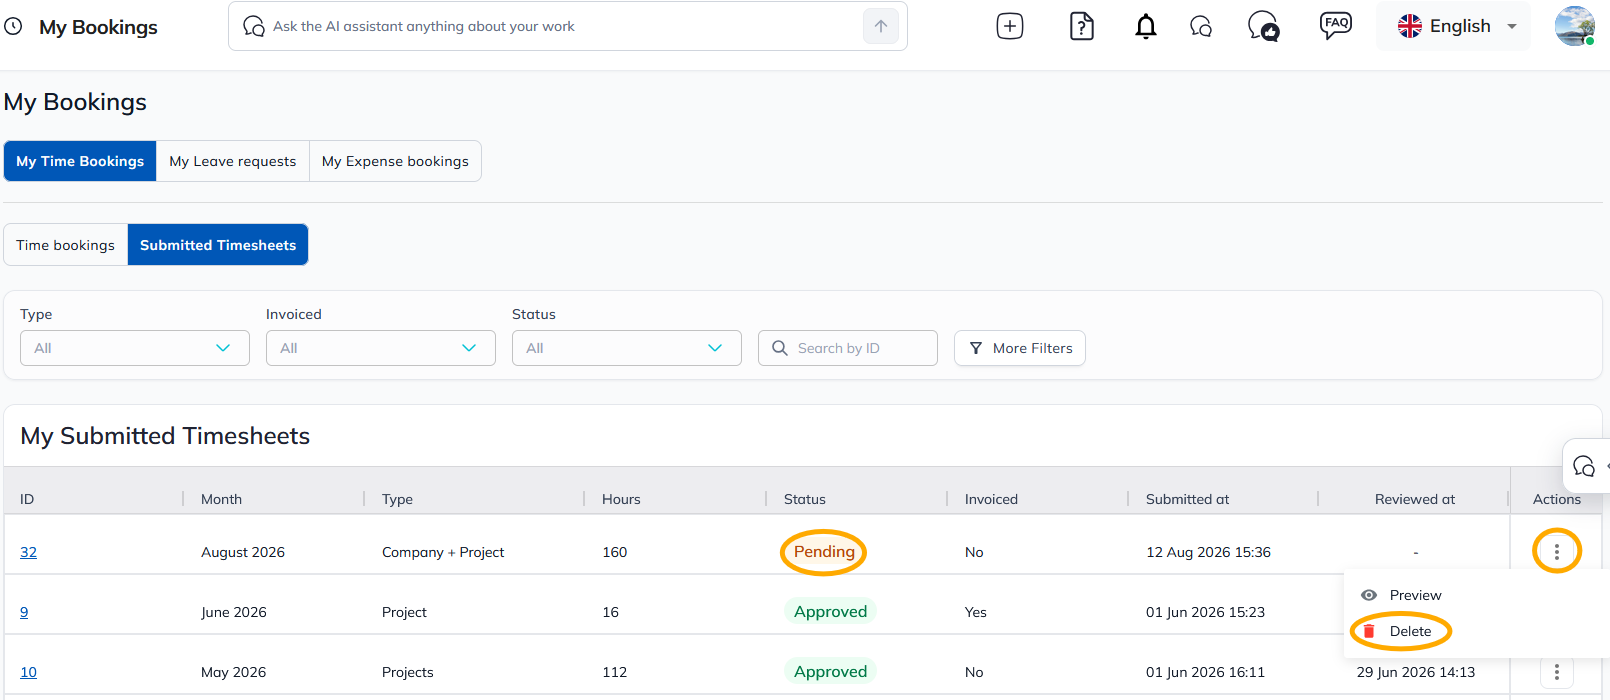Viewport: 1610px width, 700px height.
Task: Choose Delete from the actions menu
Action: point(1410,631)
